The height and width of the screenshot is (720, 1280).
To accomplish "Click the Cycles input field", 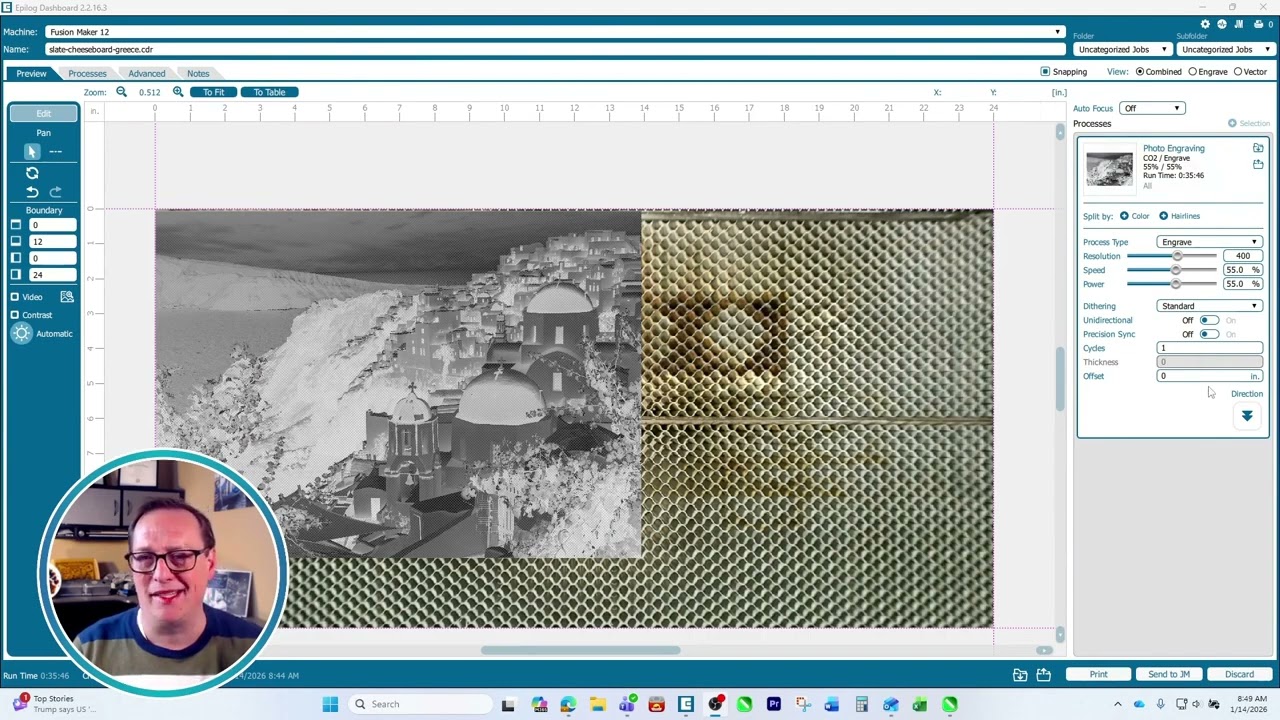I will (1209, 348).
